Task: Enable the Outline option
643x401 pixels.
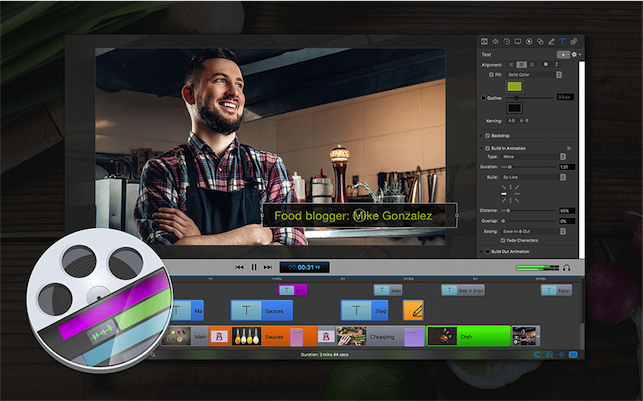Action: click(x=483, y=98)
